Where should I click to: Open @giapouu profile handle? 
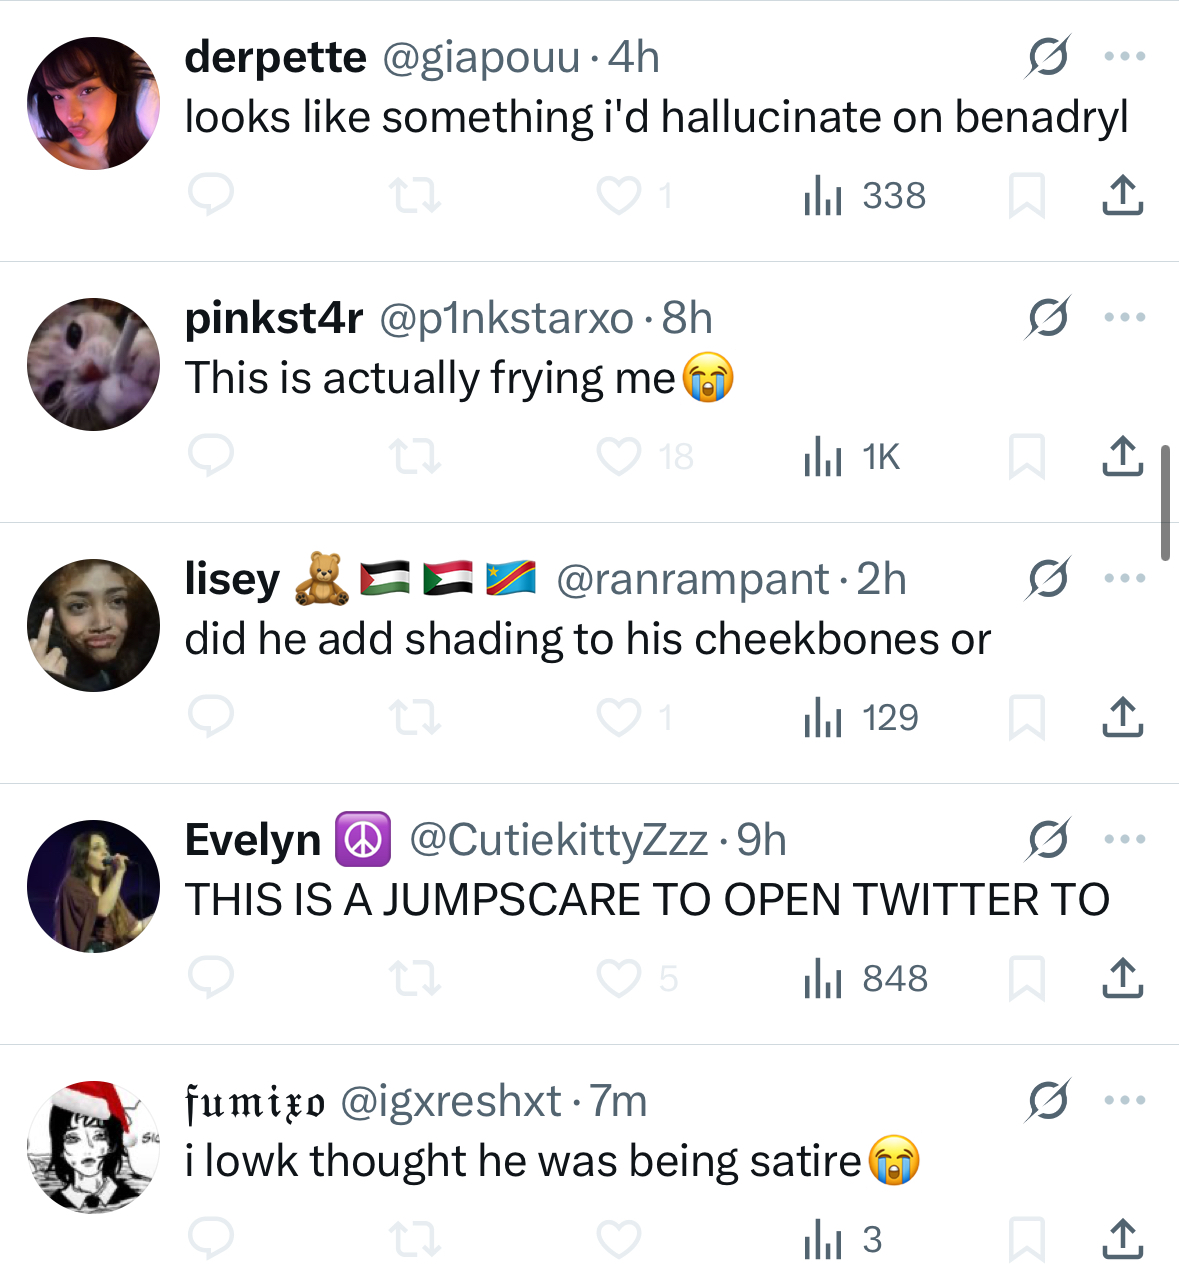(481, 58)
